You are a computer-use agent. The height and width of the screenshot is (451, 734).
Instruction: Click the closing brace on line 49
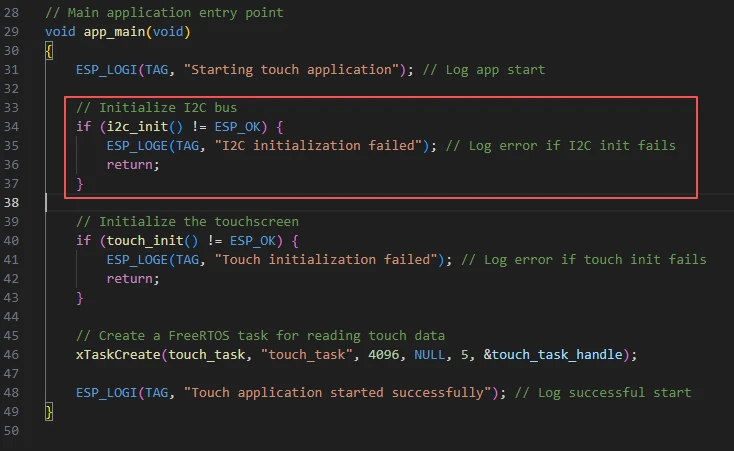(x=49, y=411)
